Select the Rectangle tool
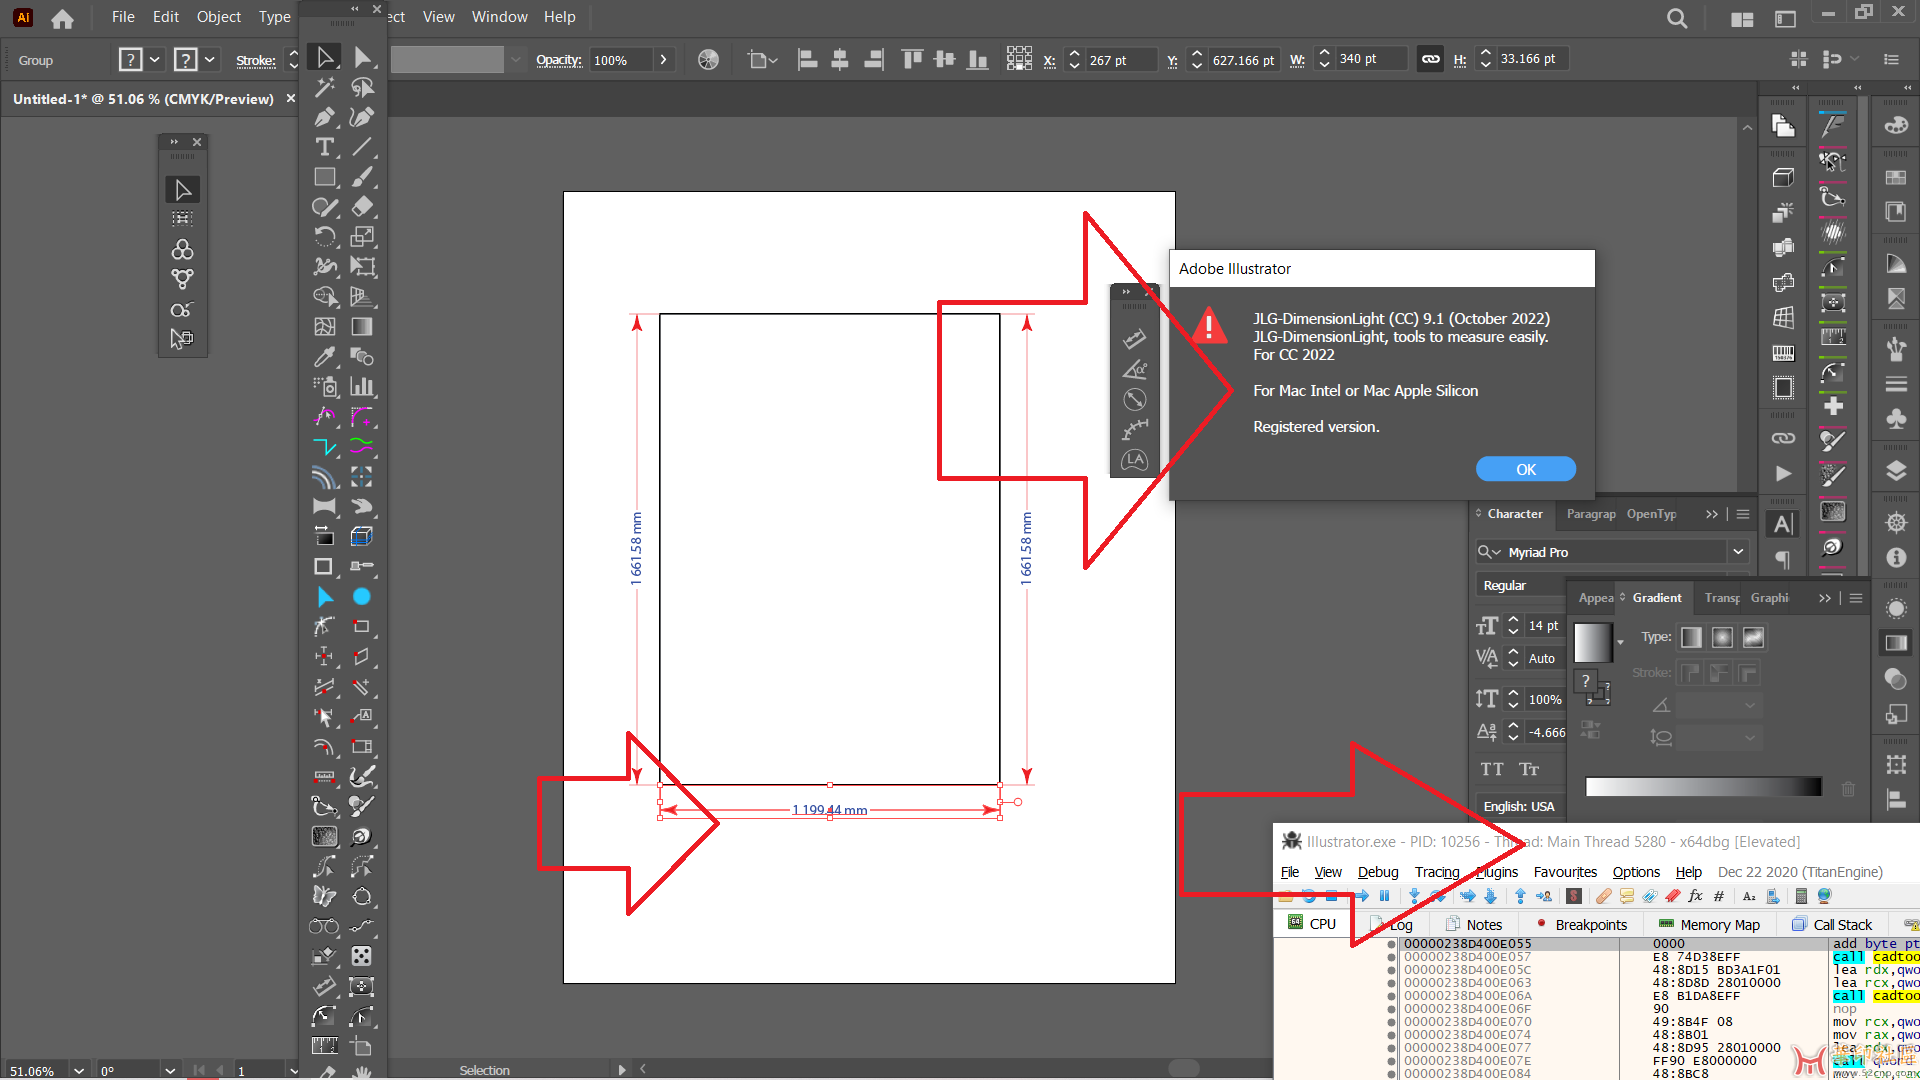The width and height of the screenshot is (1920, 1080). [324, 177]
